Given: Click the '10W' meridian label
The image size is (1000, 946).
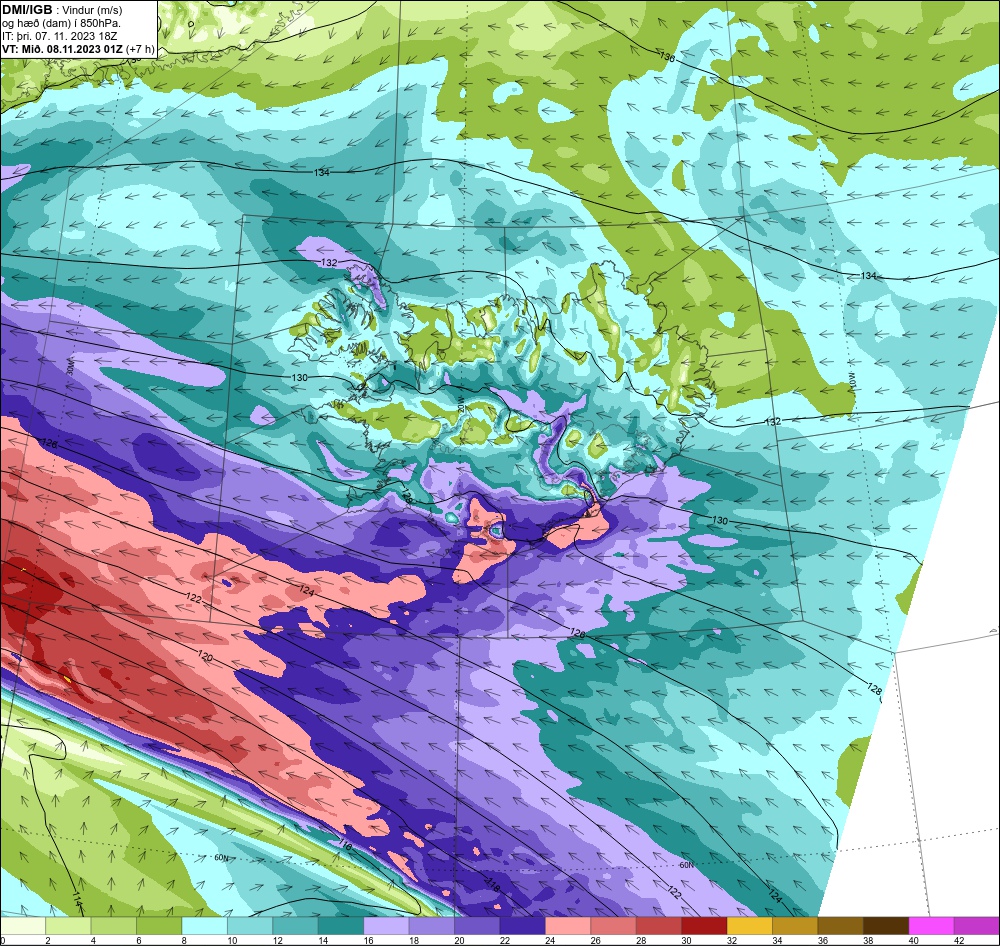Looking at the screenshot, I should pos(850,382).
